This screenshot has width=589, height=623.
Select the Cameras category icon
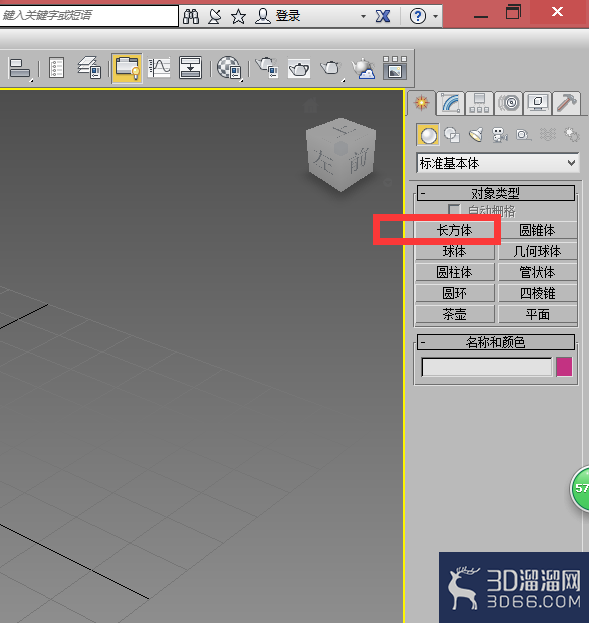500,135
